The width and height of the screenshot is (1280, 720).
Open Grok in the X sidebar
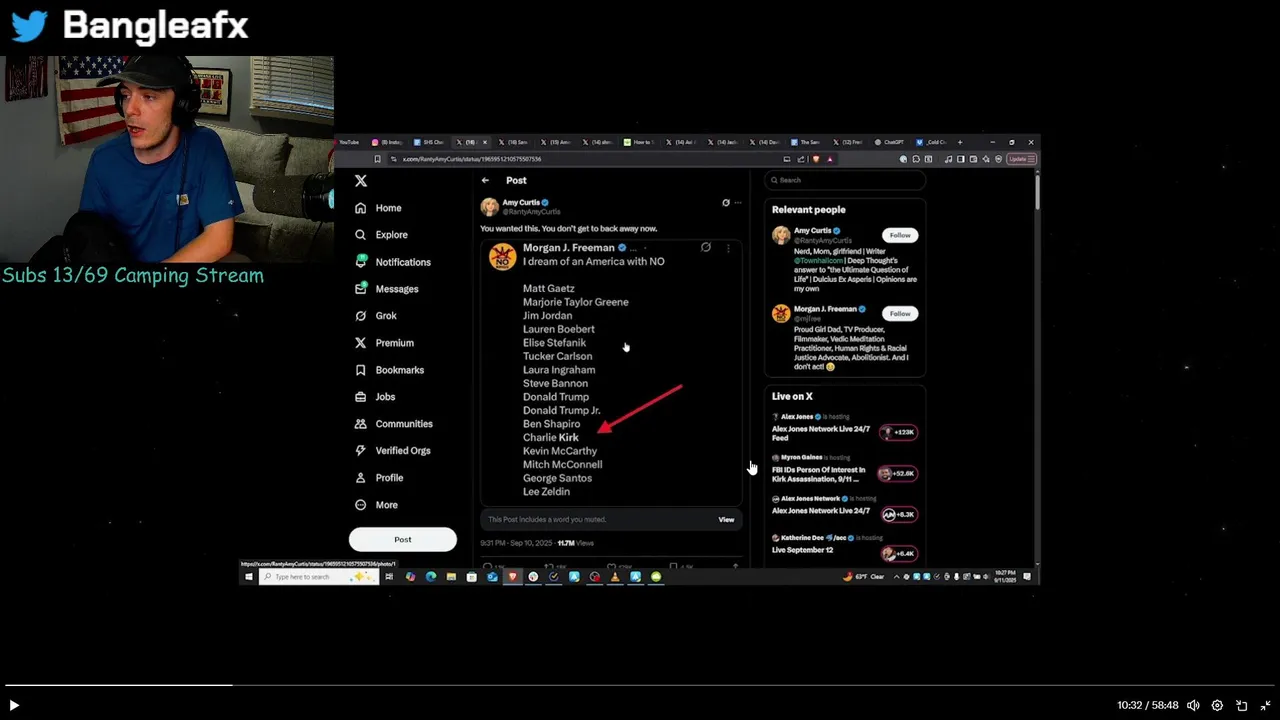tap(376, 316)
